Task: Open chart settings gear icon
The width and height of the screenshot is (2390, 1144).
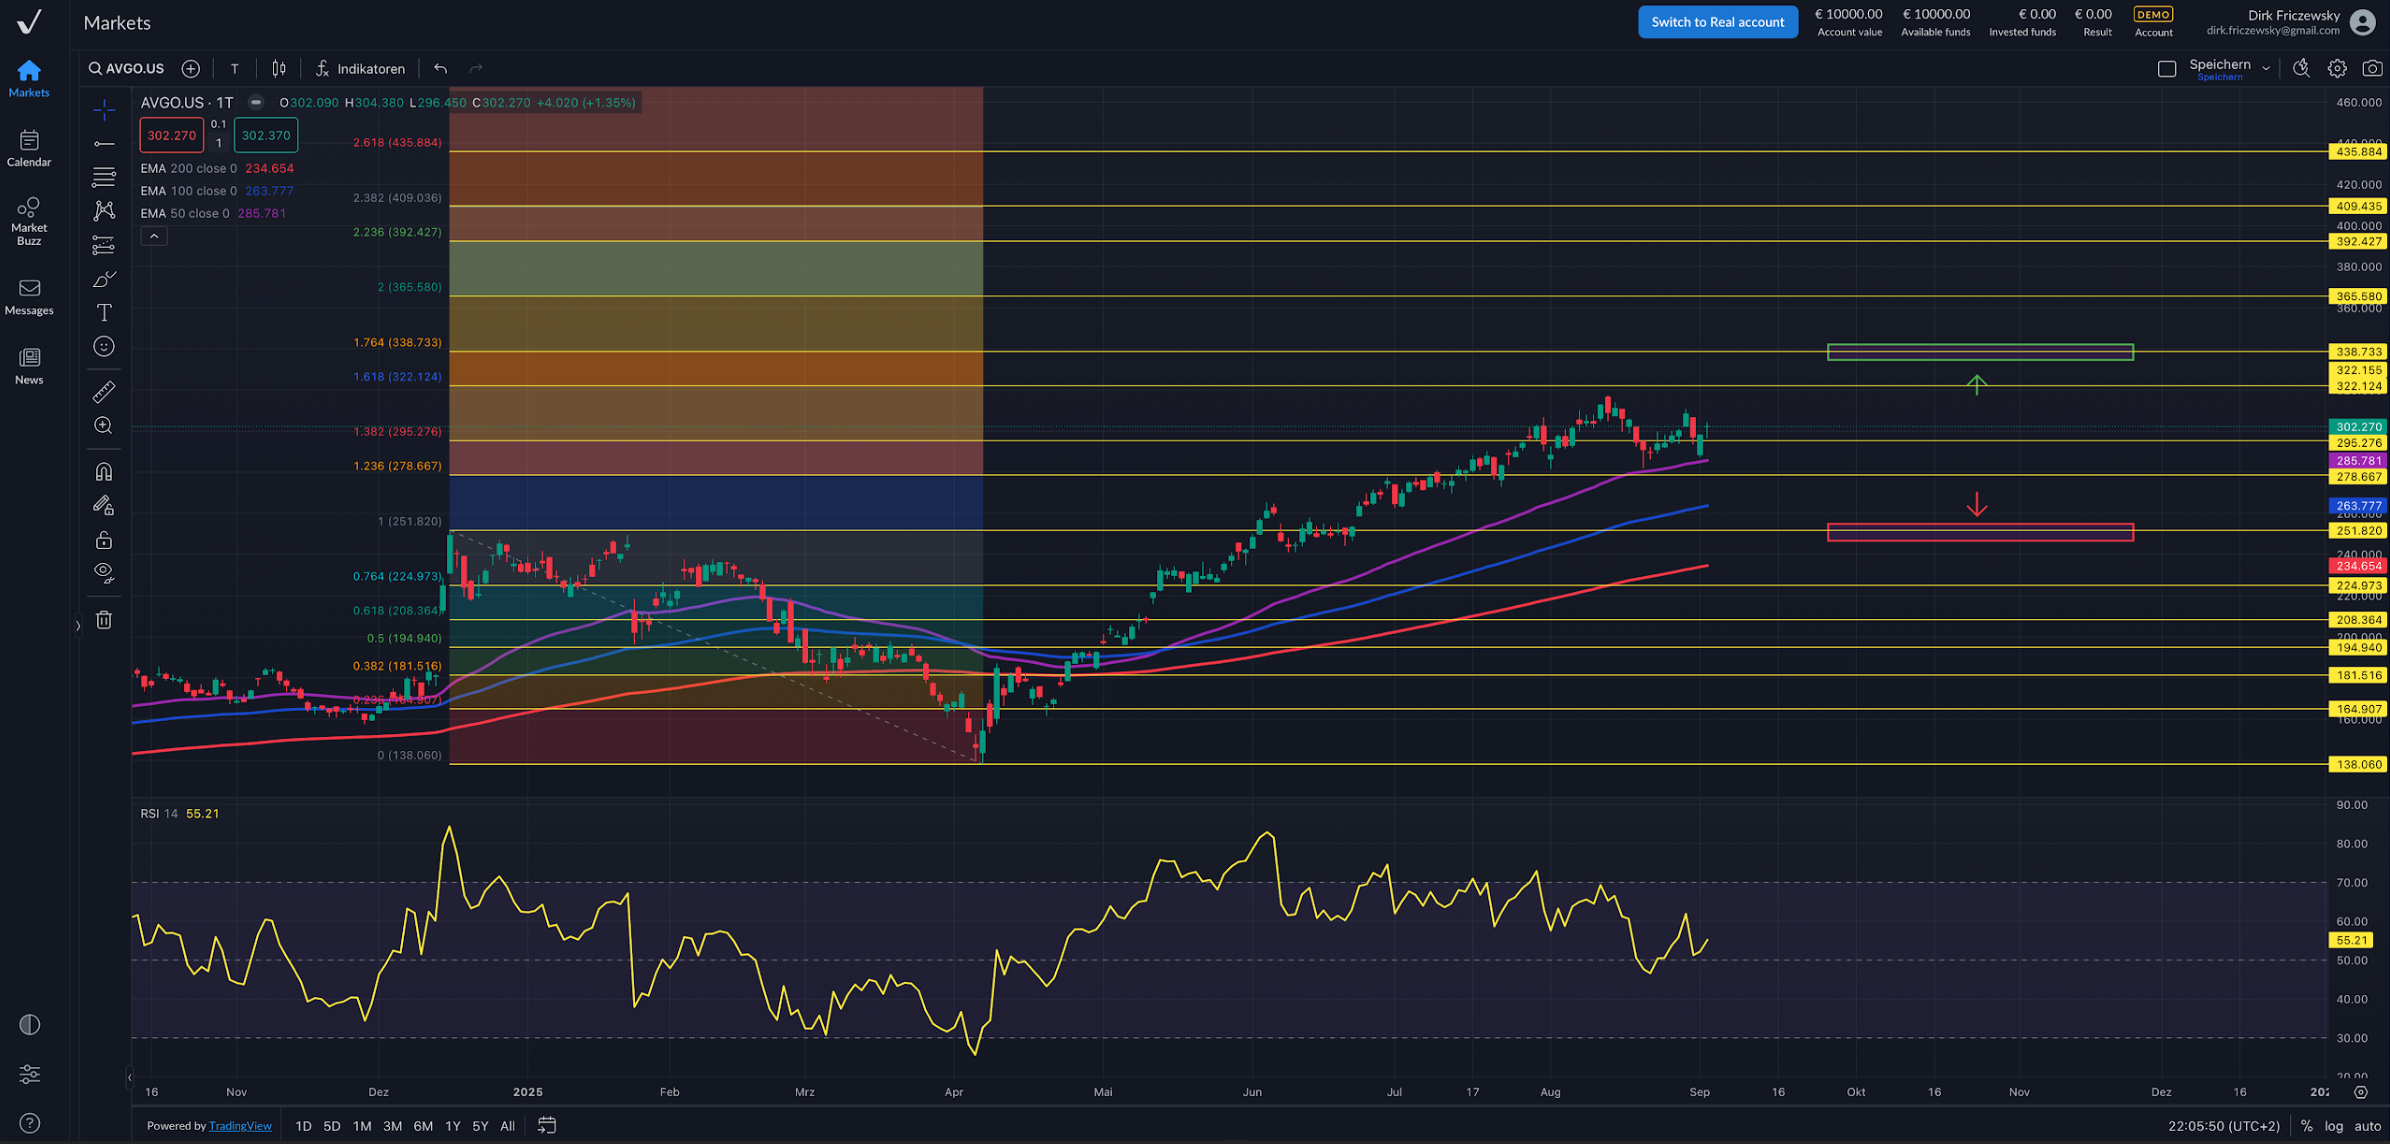Action: pyautogui.click(x=2336, y=68)
